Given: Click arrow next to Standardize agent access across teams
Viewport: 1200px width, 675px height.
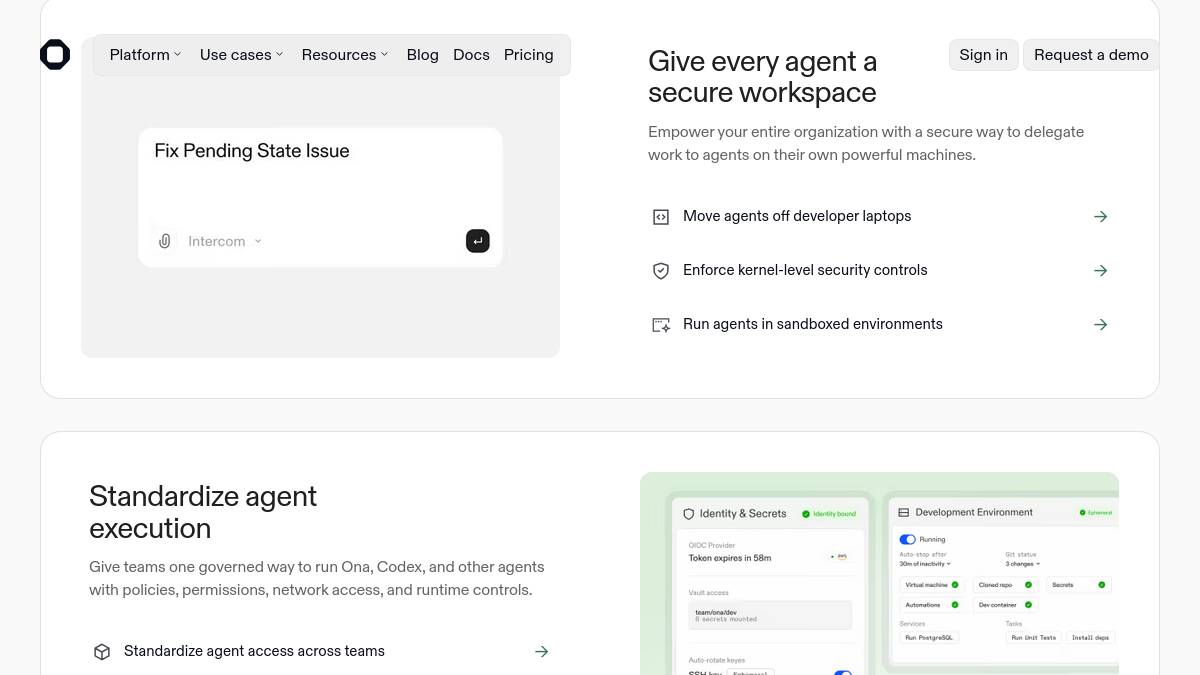Looking at the screenshot, I should click(x=542, y=651).
